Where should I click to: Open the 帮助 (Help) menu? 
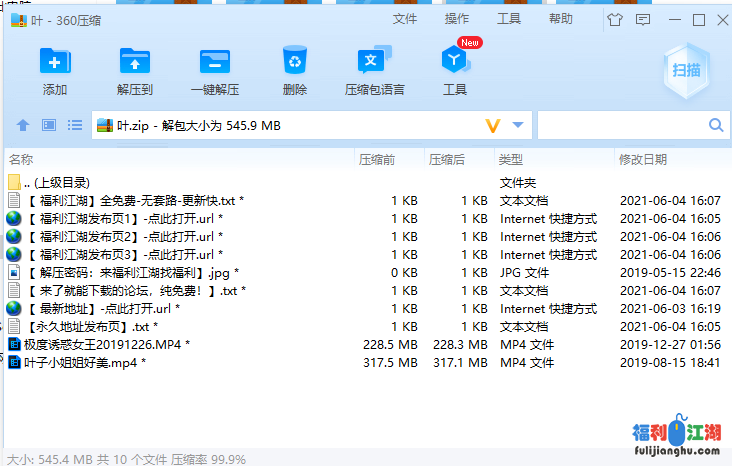(561, 19)
